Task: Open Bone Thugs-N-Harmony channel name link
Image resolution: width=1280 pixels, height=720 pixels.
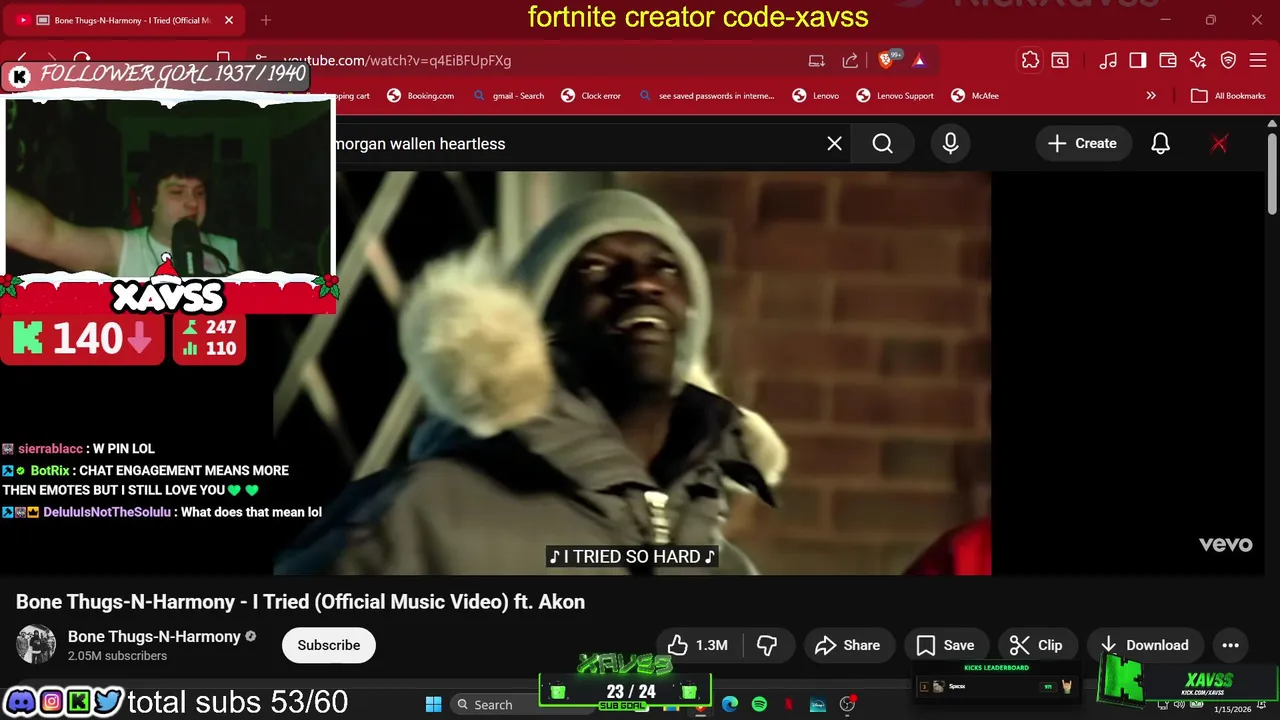Action: point(154,636)
